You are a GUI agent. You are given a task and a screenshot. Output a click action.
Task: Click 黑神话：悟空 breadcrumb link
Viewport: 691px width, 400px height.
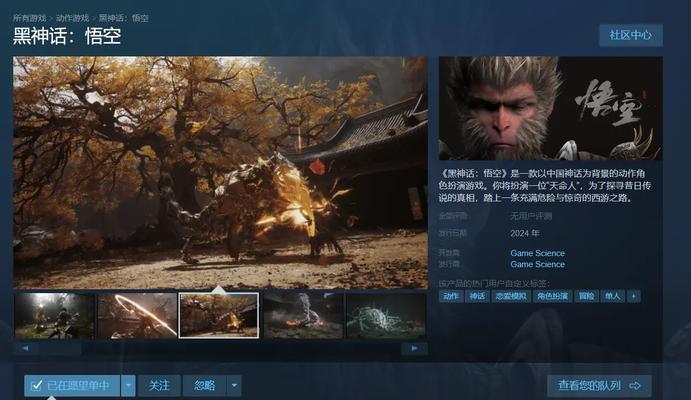coord(123,18)
